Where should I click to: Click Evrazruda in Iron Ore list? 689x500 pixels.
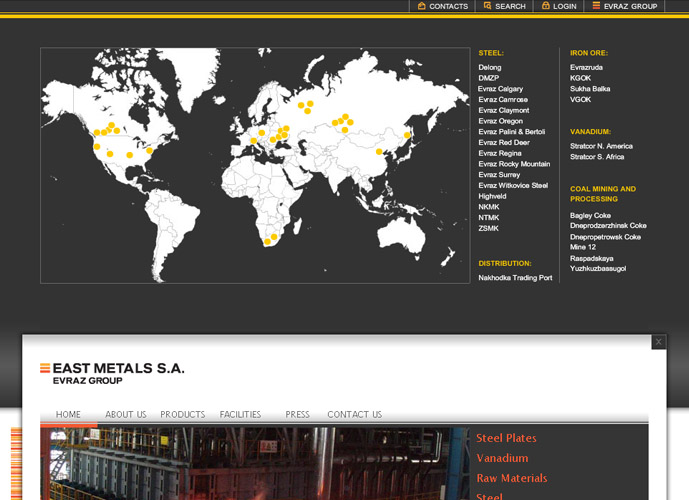586,67
